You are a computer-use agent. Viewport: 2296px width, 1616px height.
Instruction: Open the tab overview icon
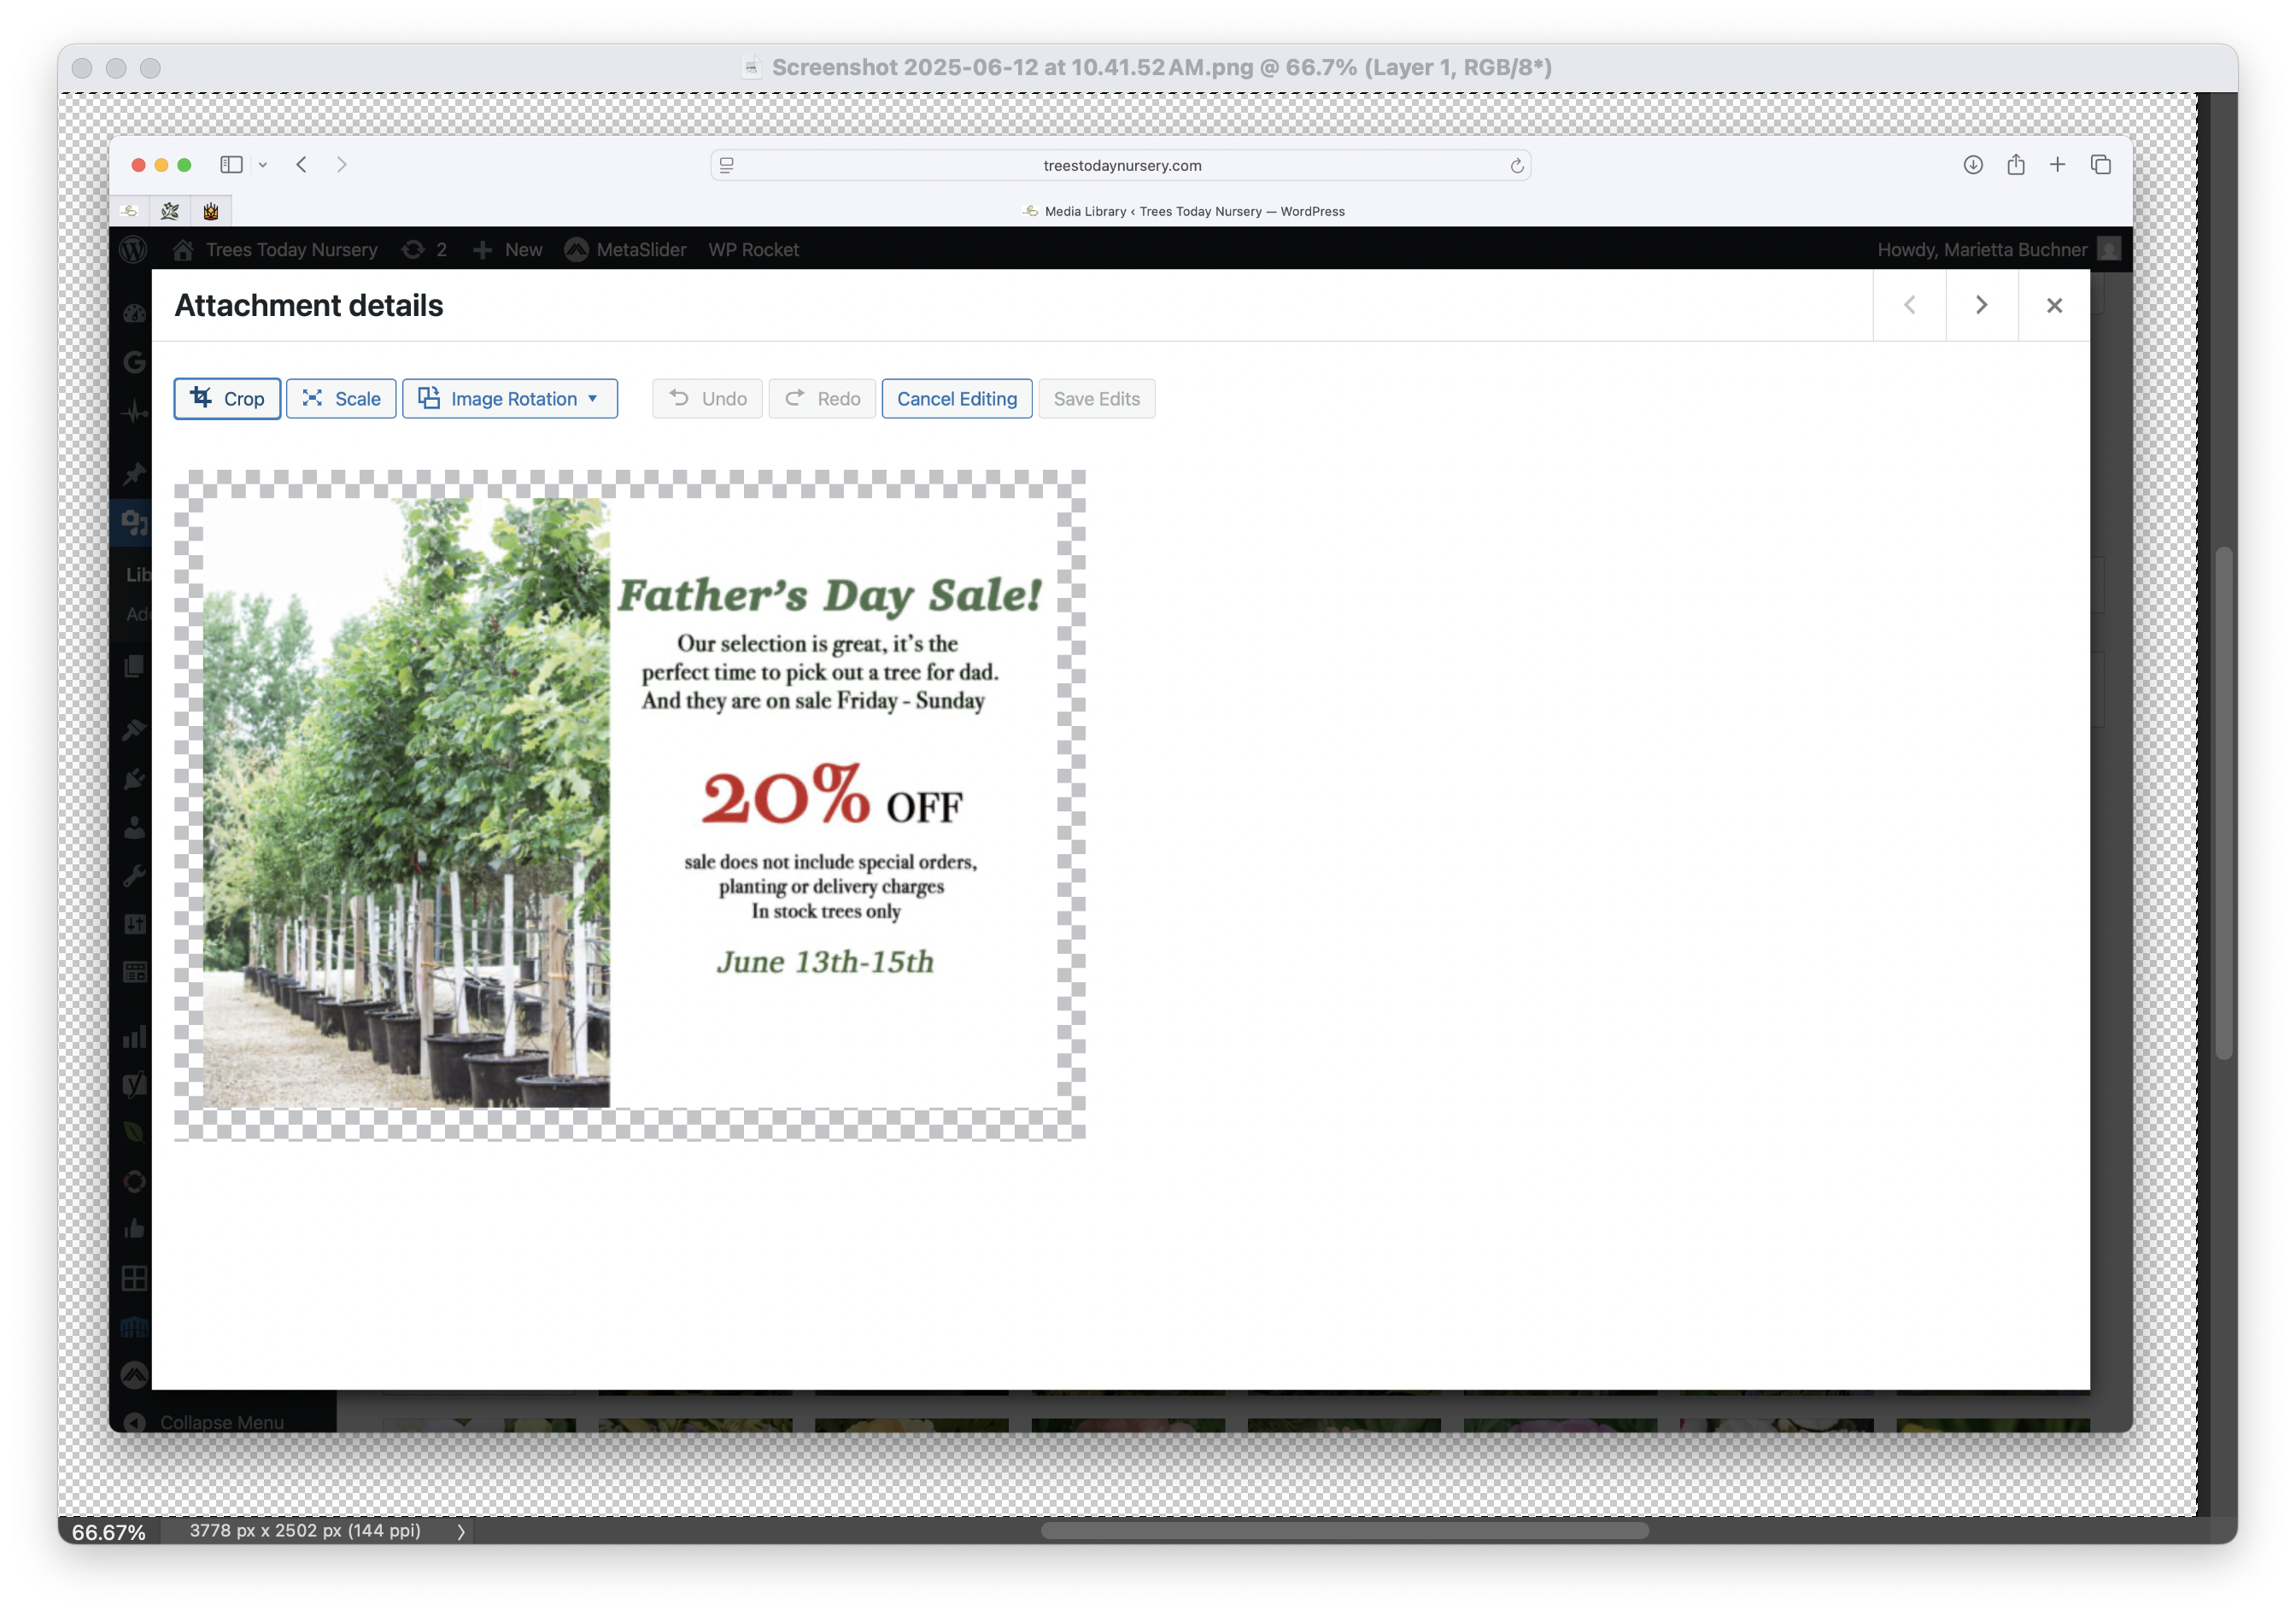tap(2101, 164)
